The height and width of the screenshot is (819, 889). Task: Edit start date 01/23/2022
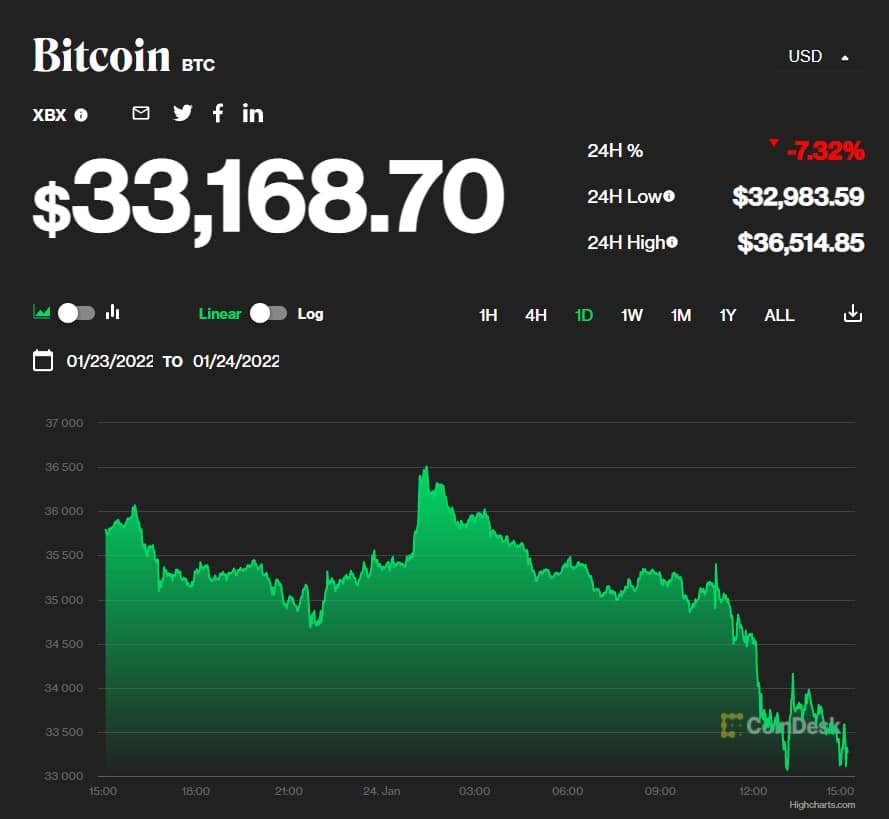(110, 361)
